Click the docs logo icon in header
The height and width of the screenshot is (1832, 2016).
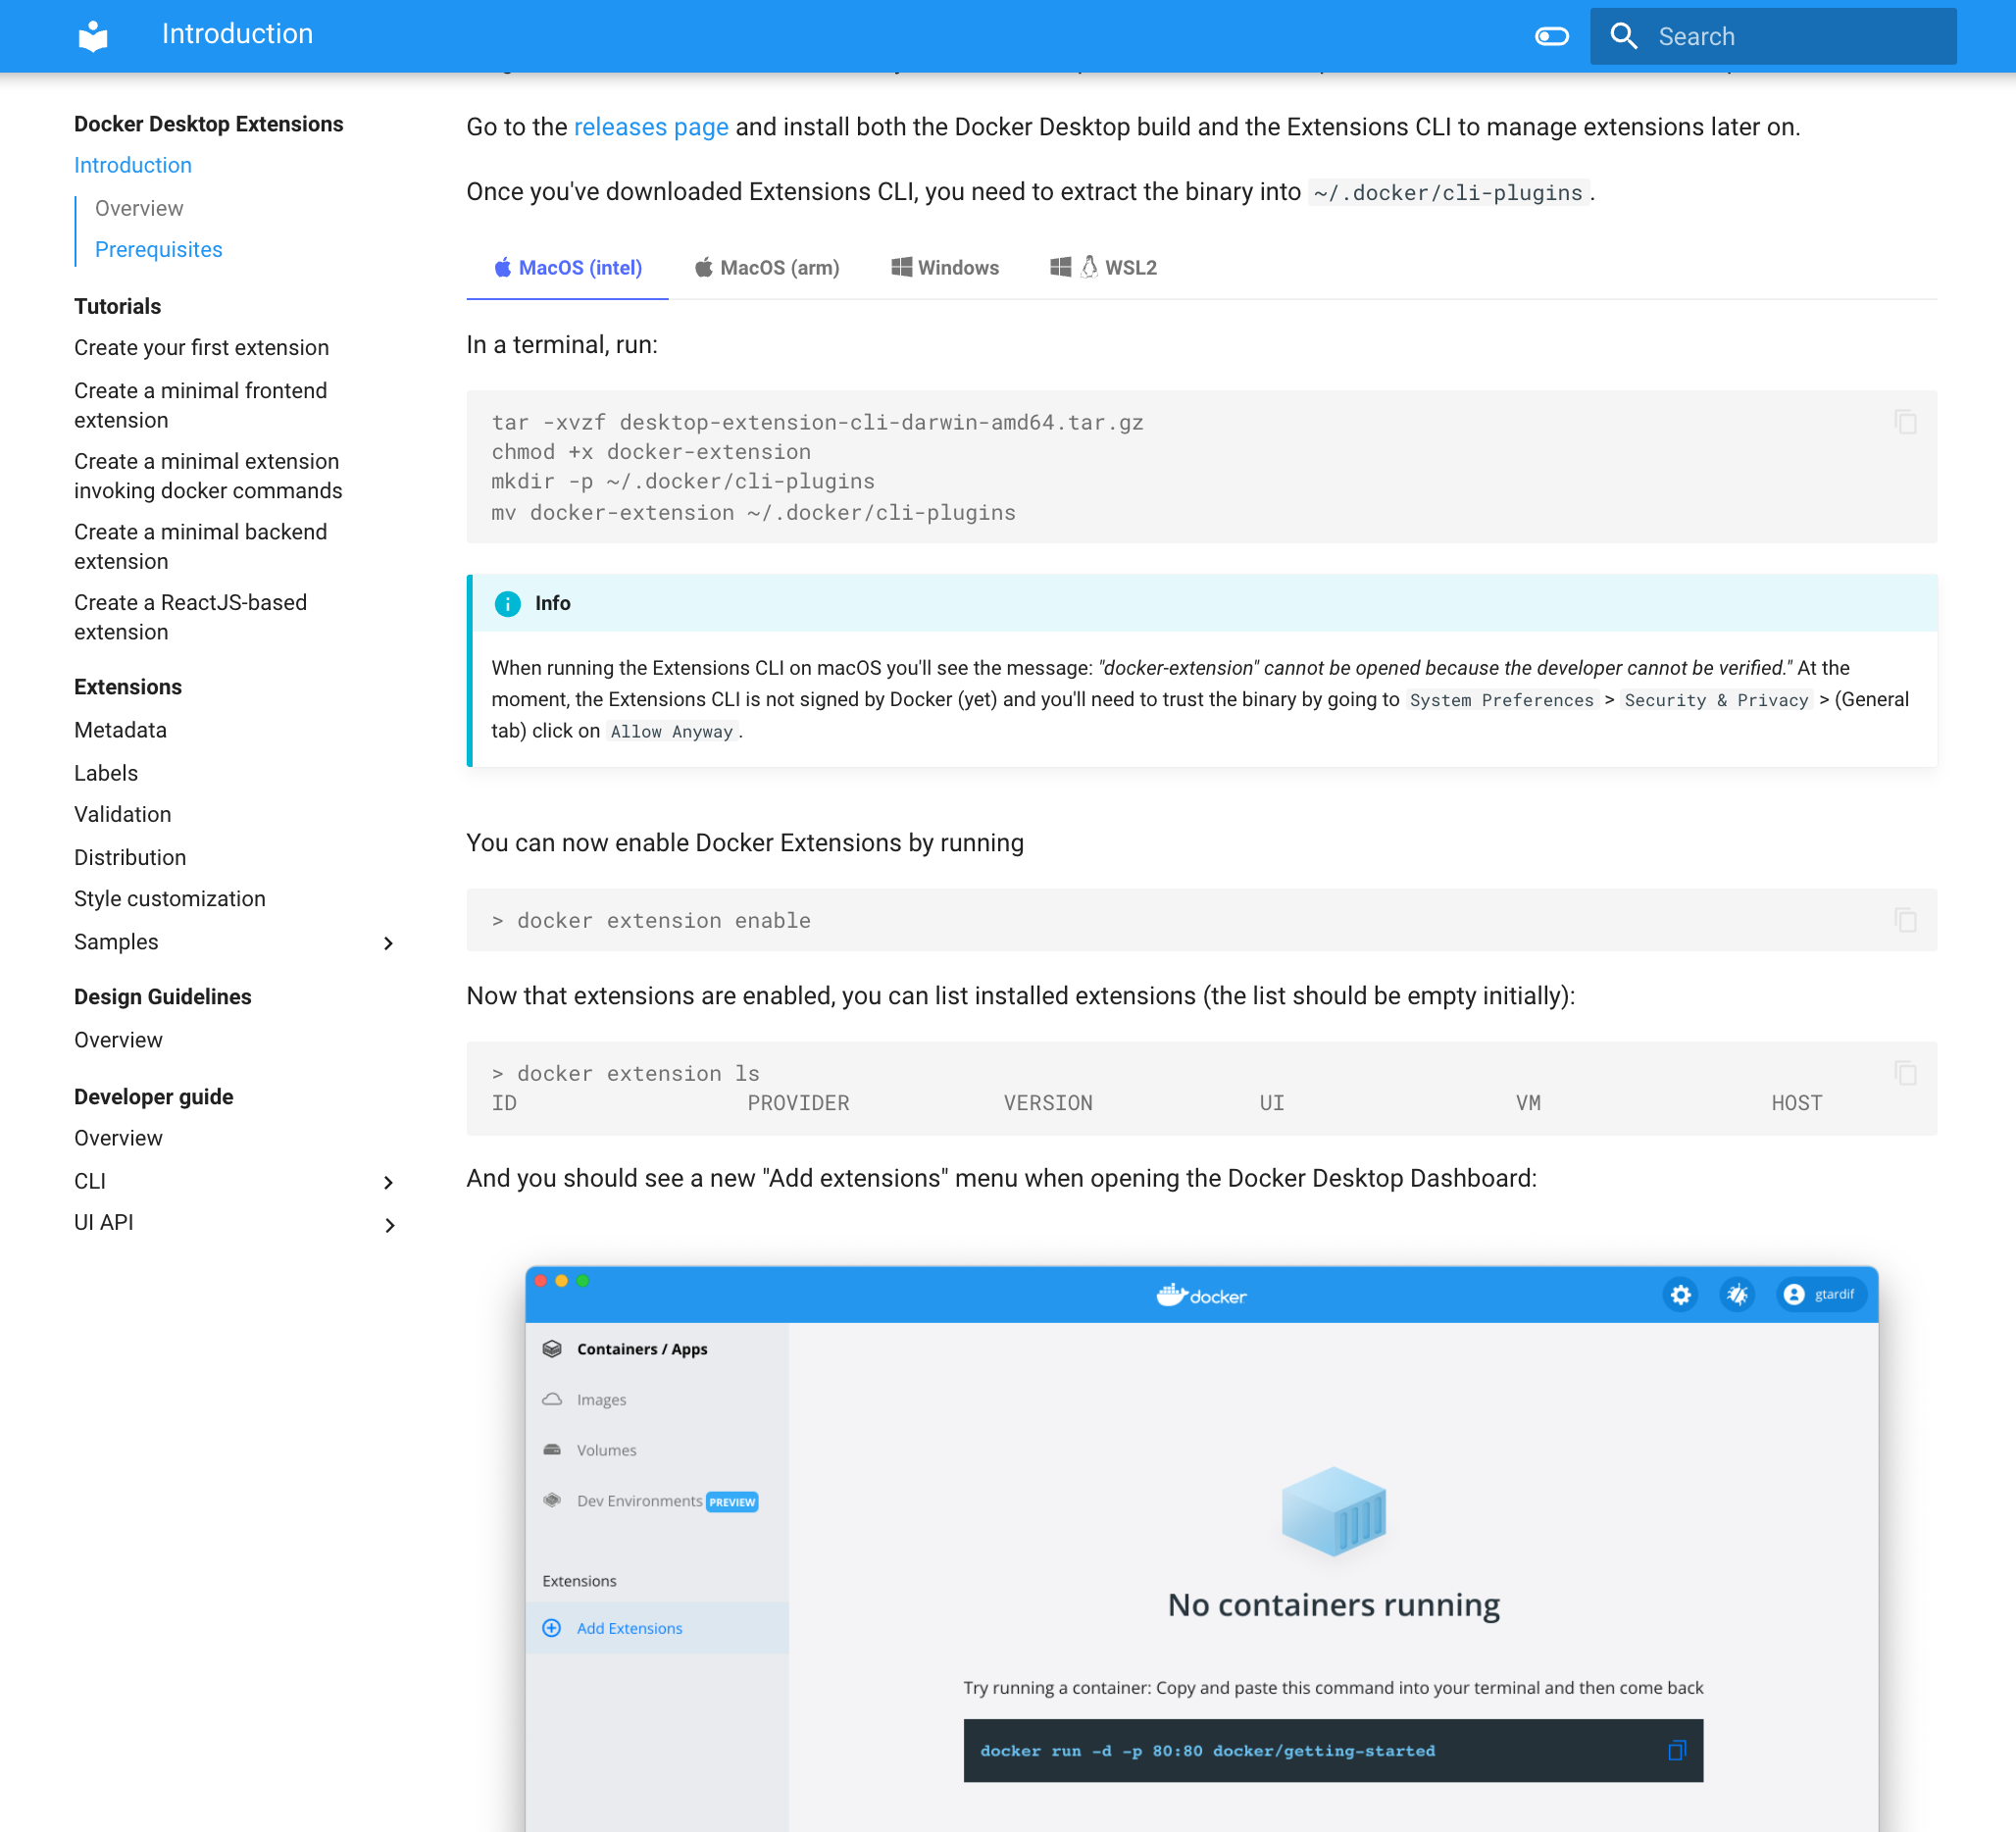(93, 36)
